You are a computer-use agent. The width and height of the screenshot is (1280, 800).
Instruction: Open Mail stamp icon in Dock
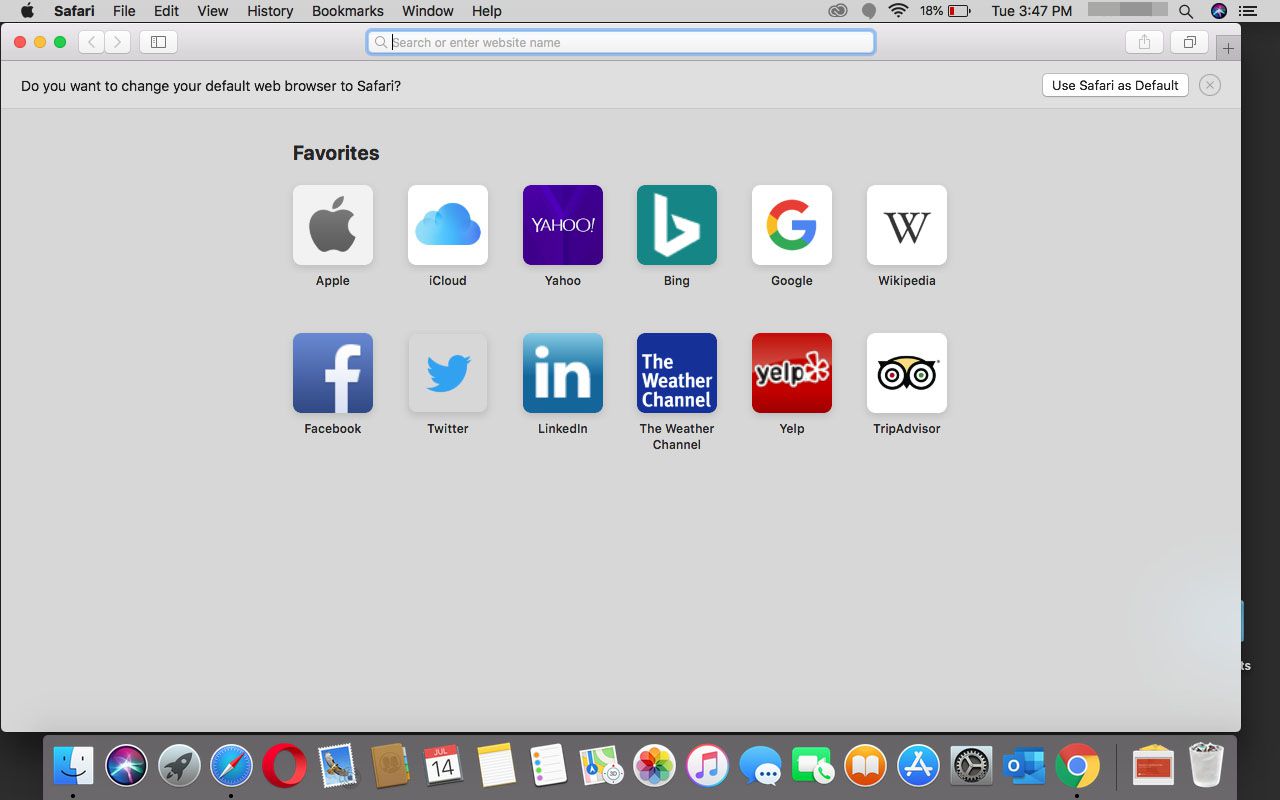point(338,767)
